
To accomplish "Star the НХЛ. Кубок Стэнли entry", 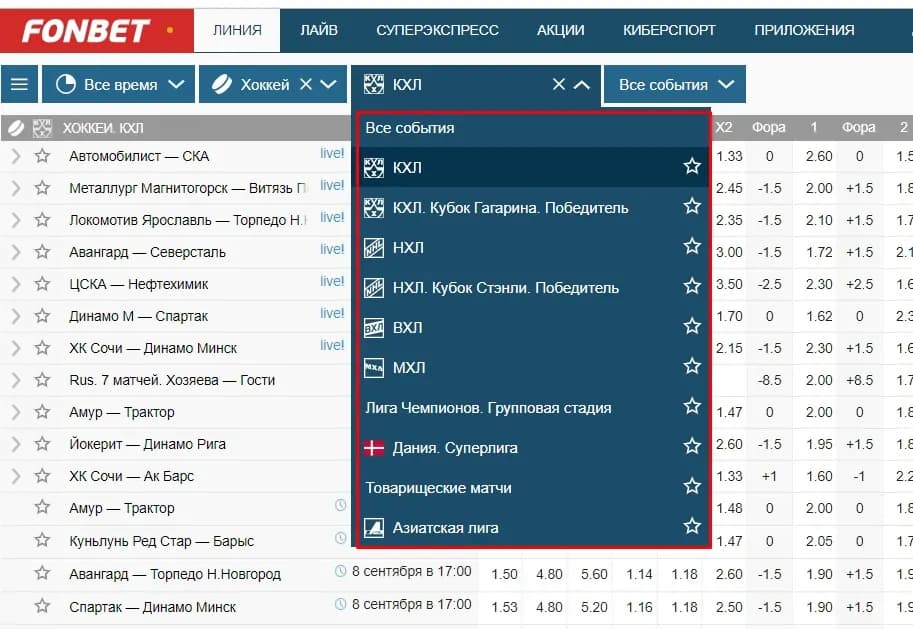I will point(692,287).
